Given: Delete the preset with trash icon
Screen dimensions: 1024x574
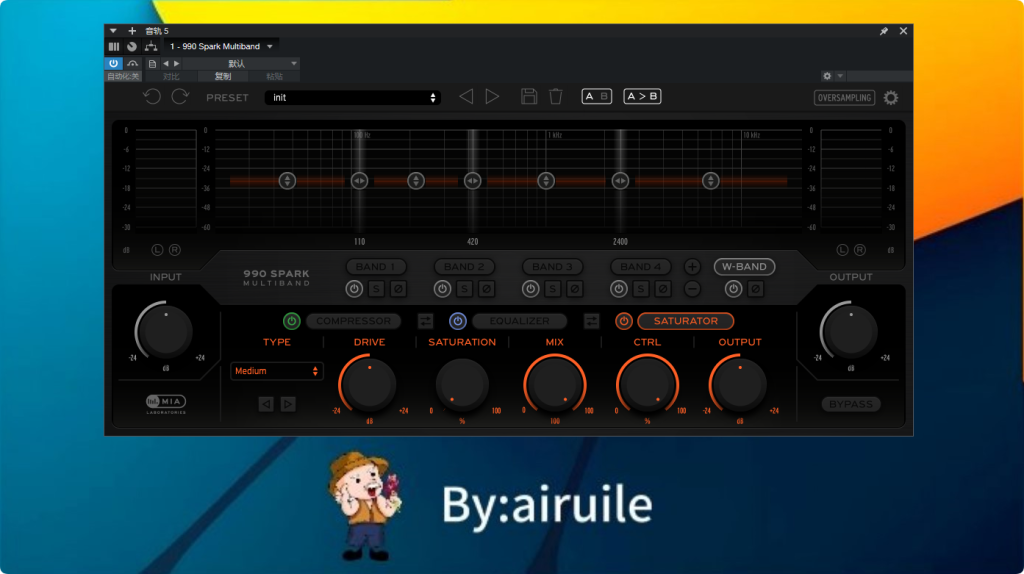Looking at the screenshot, I should coord(556,97).
